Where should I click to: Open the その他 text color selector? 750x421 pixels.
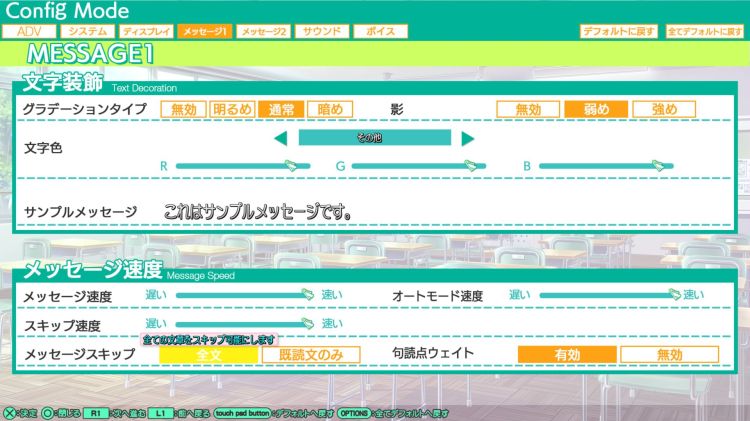pos(374,139)
